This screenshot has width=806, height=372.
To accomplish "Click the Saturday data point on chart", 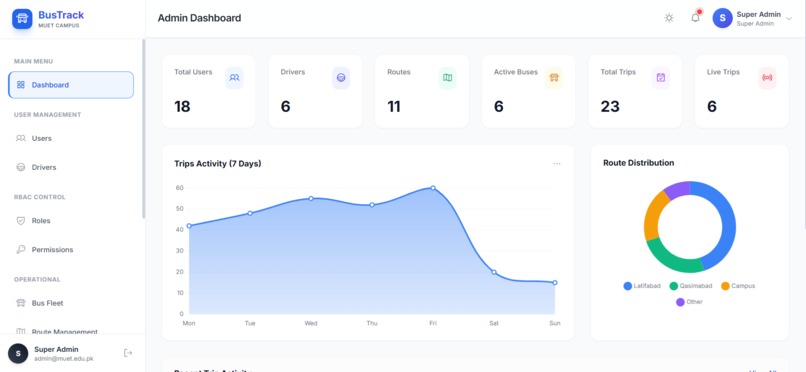I will [x=494, y=272].
